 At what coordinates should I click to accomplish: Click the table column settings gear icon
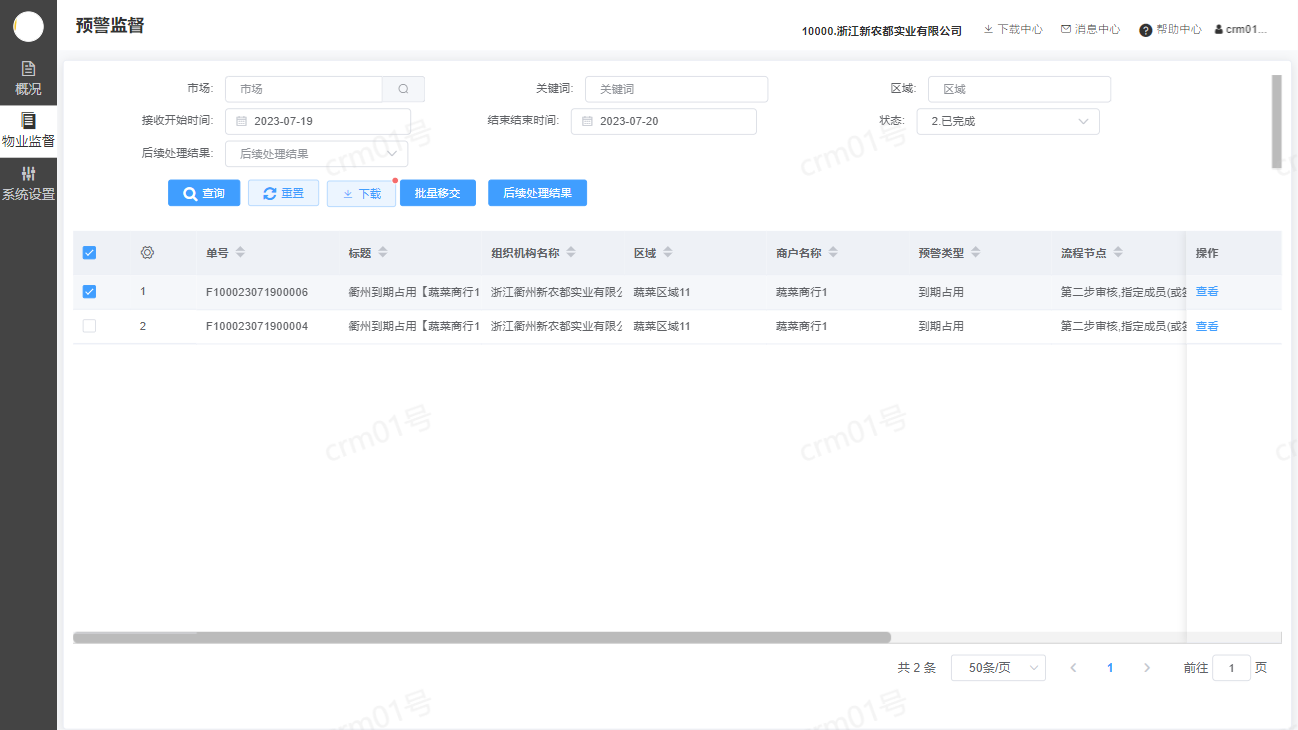pos(147,253)
